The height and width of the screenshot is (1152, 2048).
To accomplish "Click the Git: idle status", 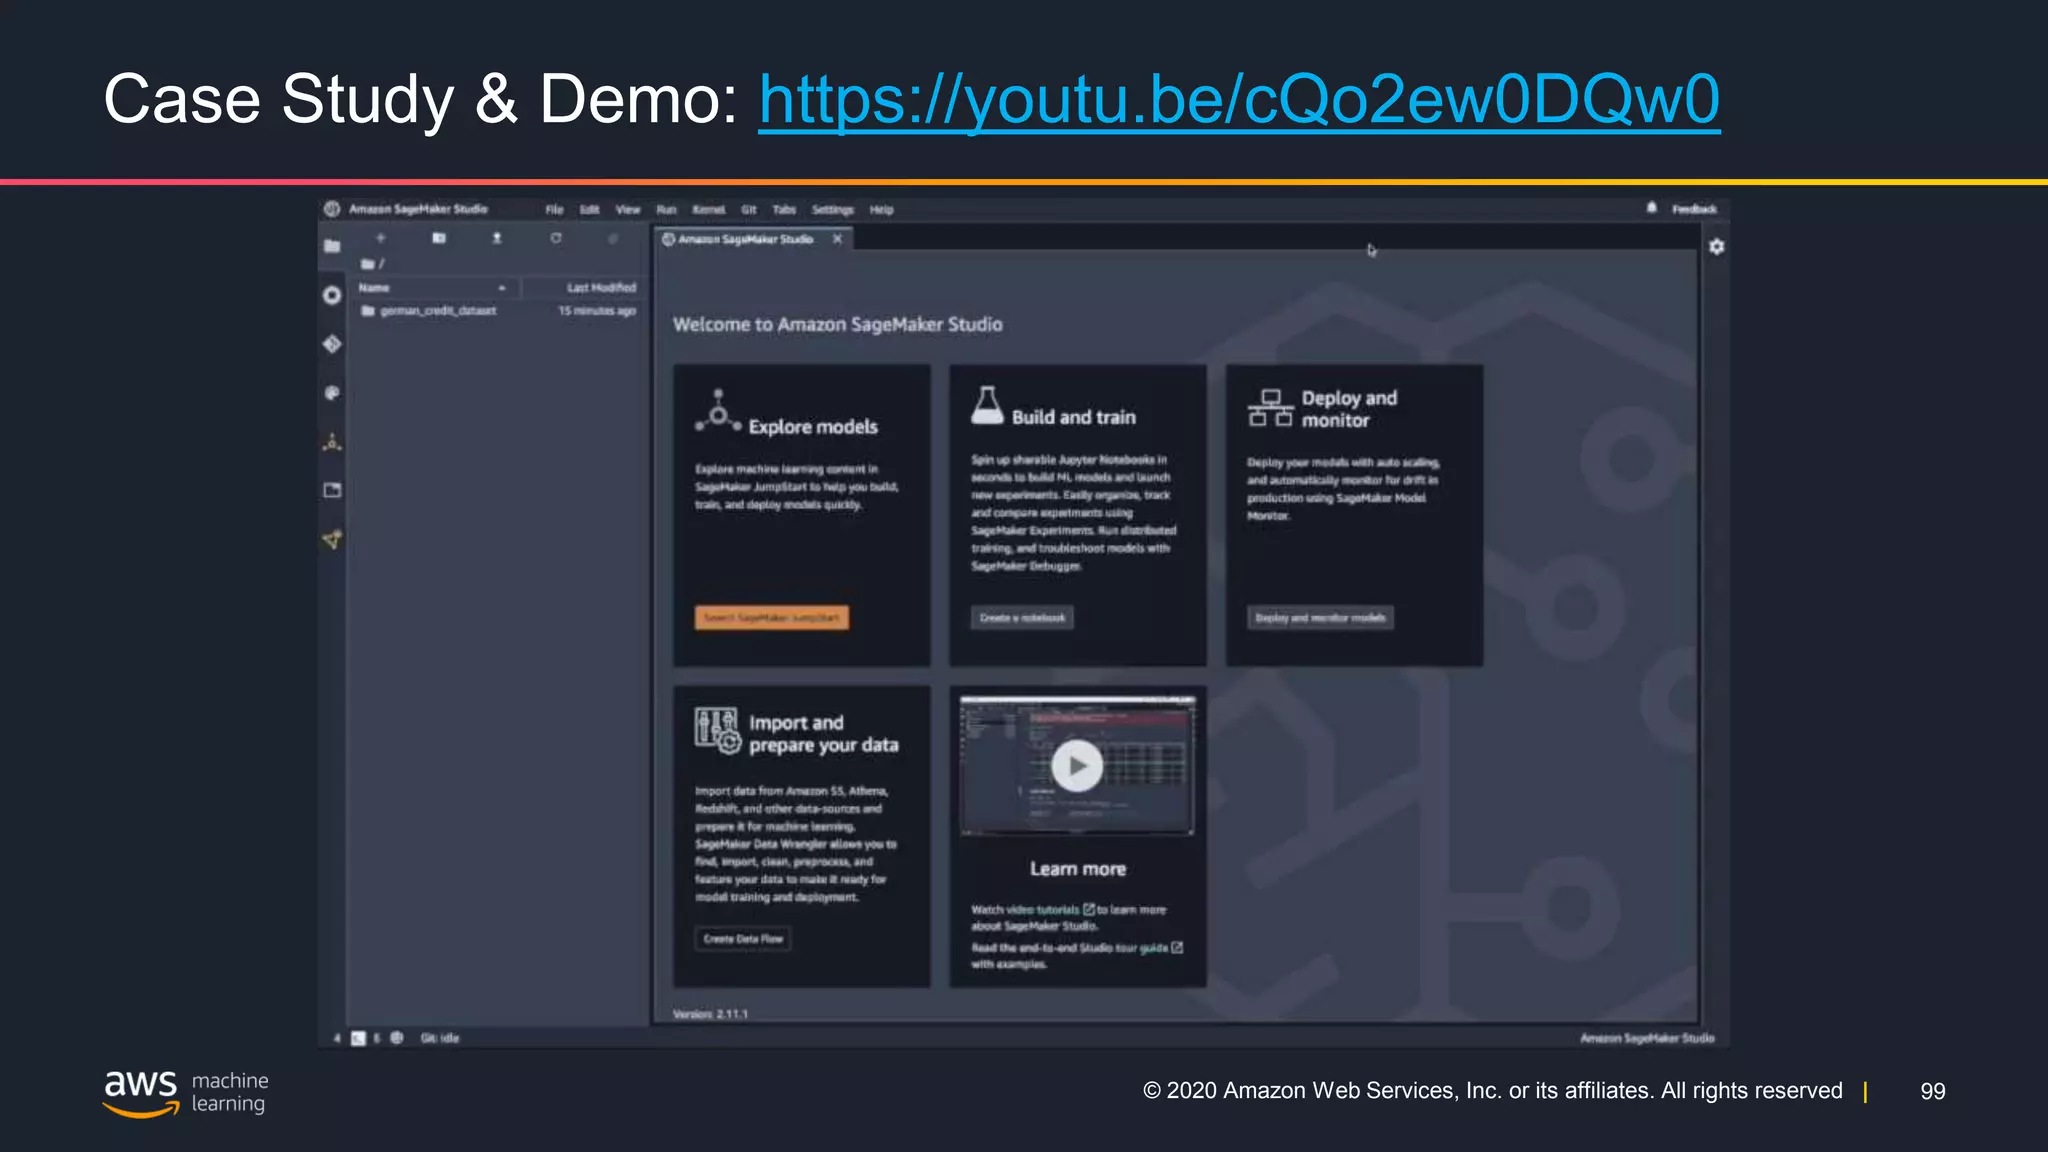I will pos(440,1038).
